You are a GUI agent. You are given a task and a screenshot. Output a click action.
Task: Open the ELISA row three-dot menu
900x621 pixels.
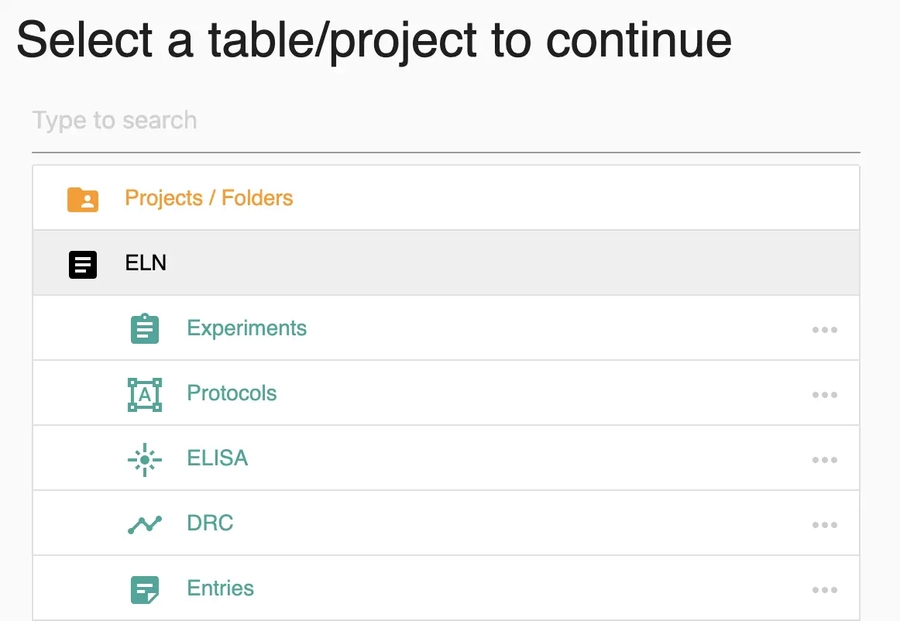point(824,460)
